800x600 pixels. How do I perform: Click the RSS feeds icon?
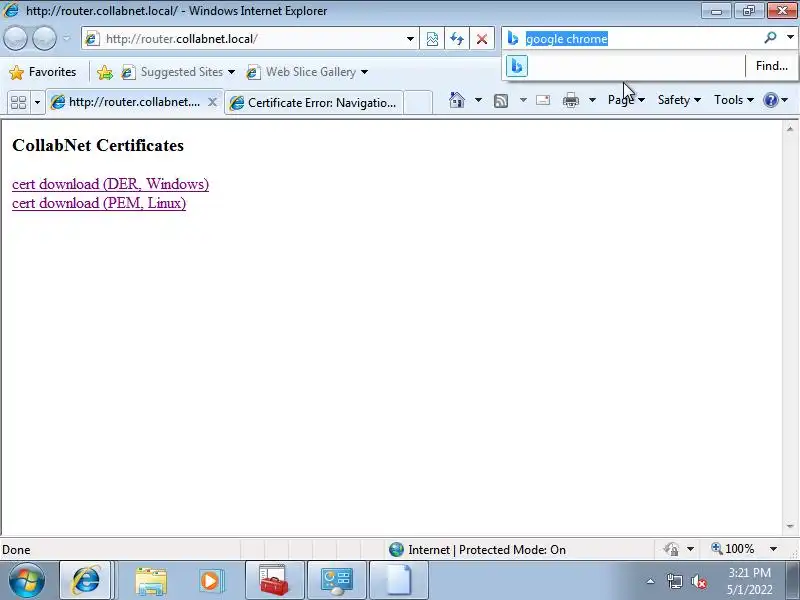[501, 101]
